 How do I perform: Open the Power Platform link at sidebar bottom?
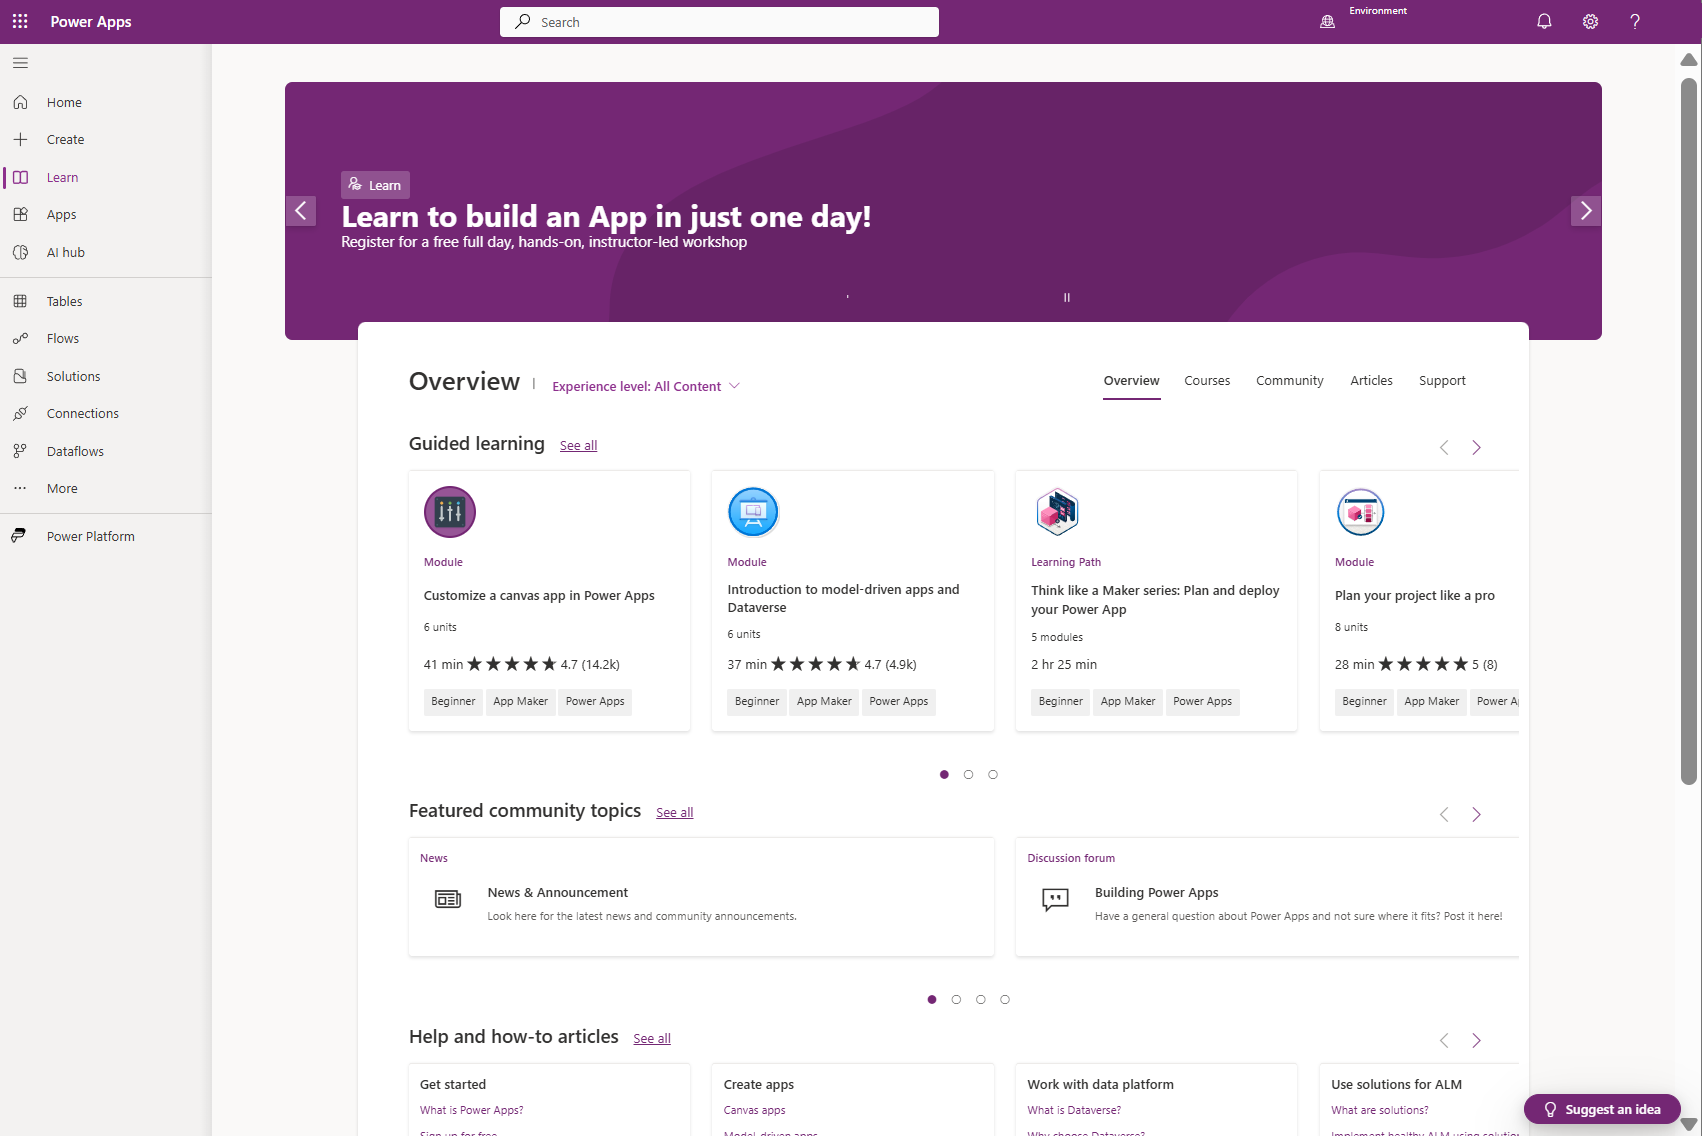tap(90, 536)
